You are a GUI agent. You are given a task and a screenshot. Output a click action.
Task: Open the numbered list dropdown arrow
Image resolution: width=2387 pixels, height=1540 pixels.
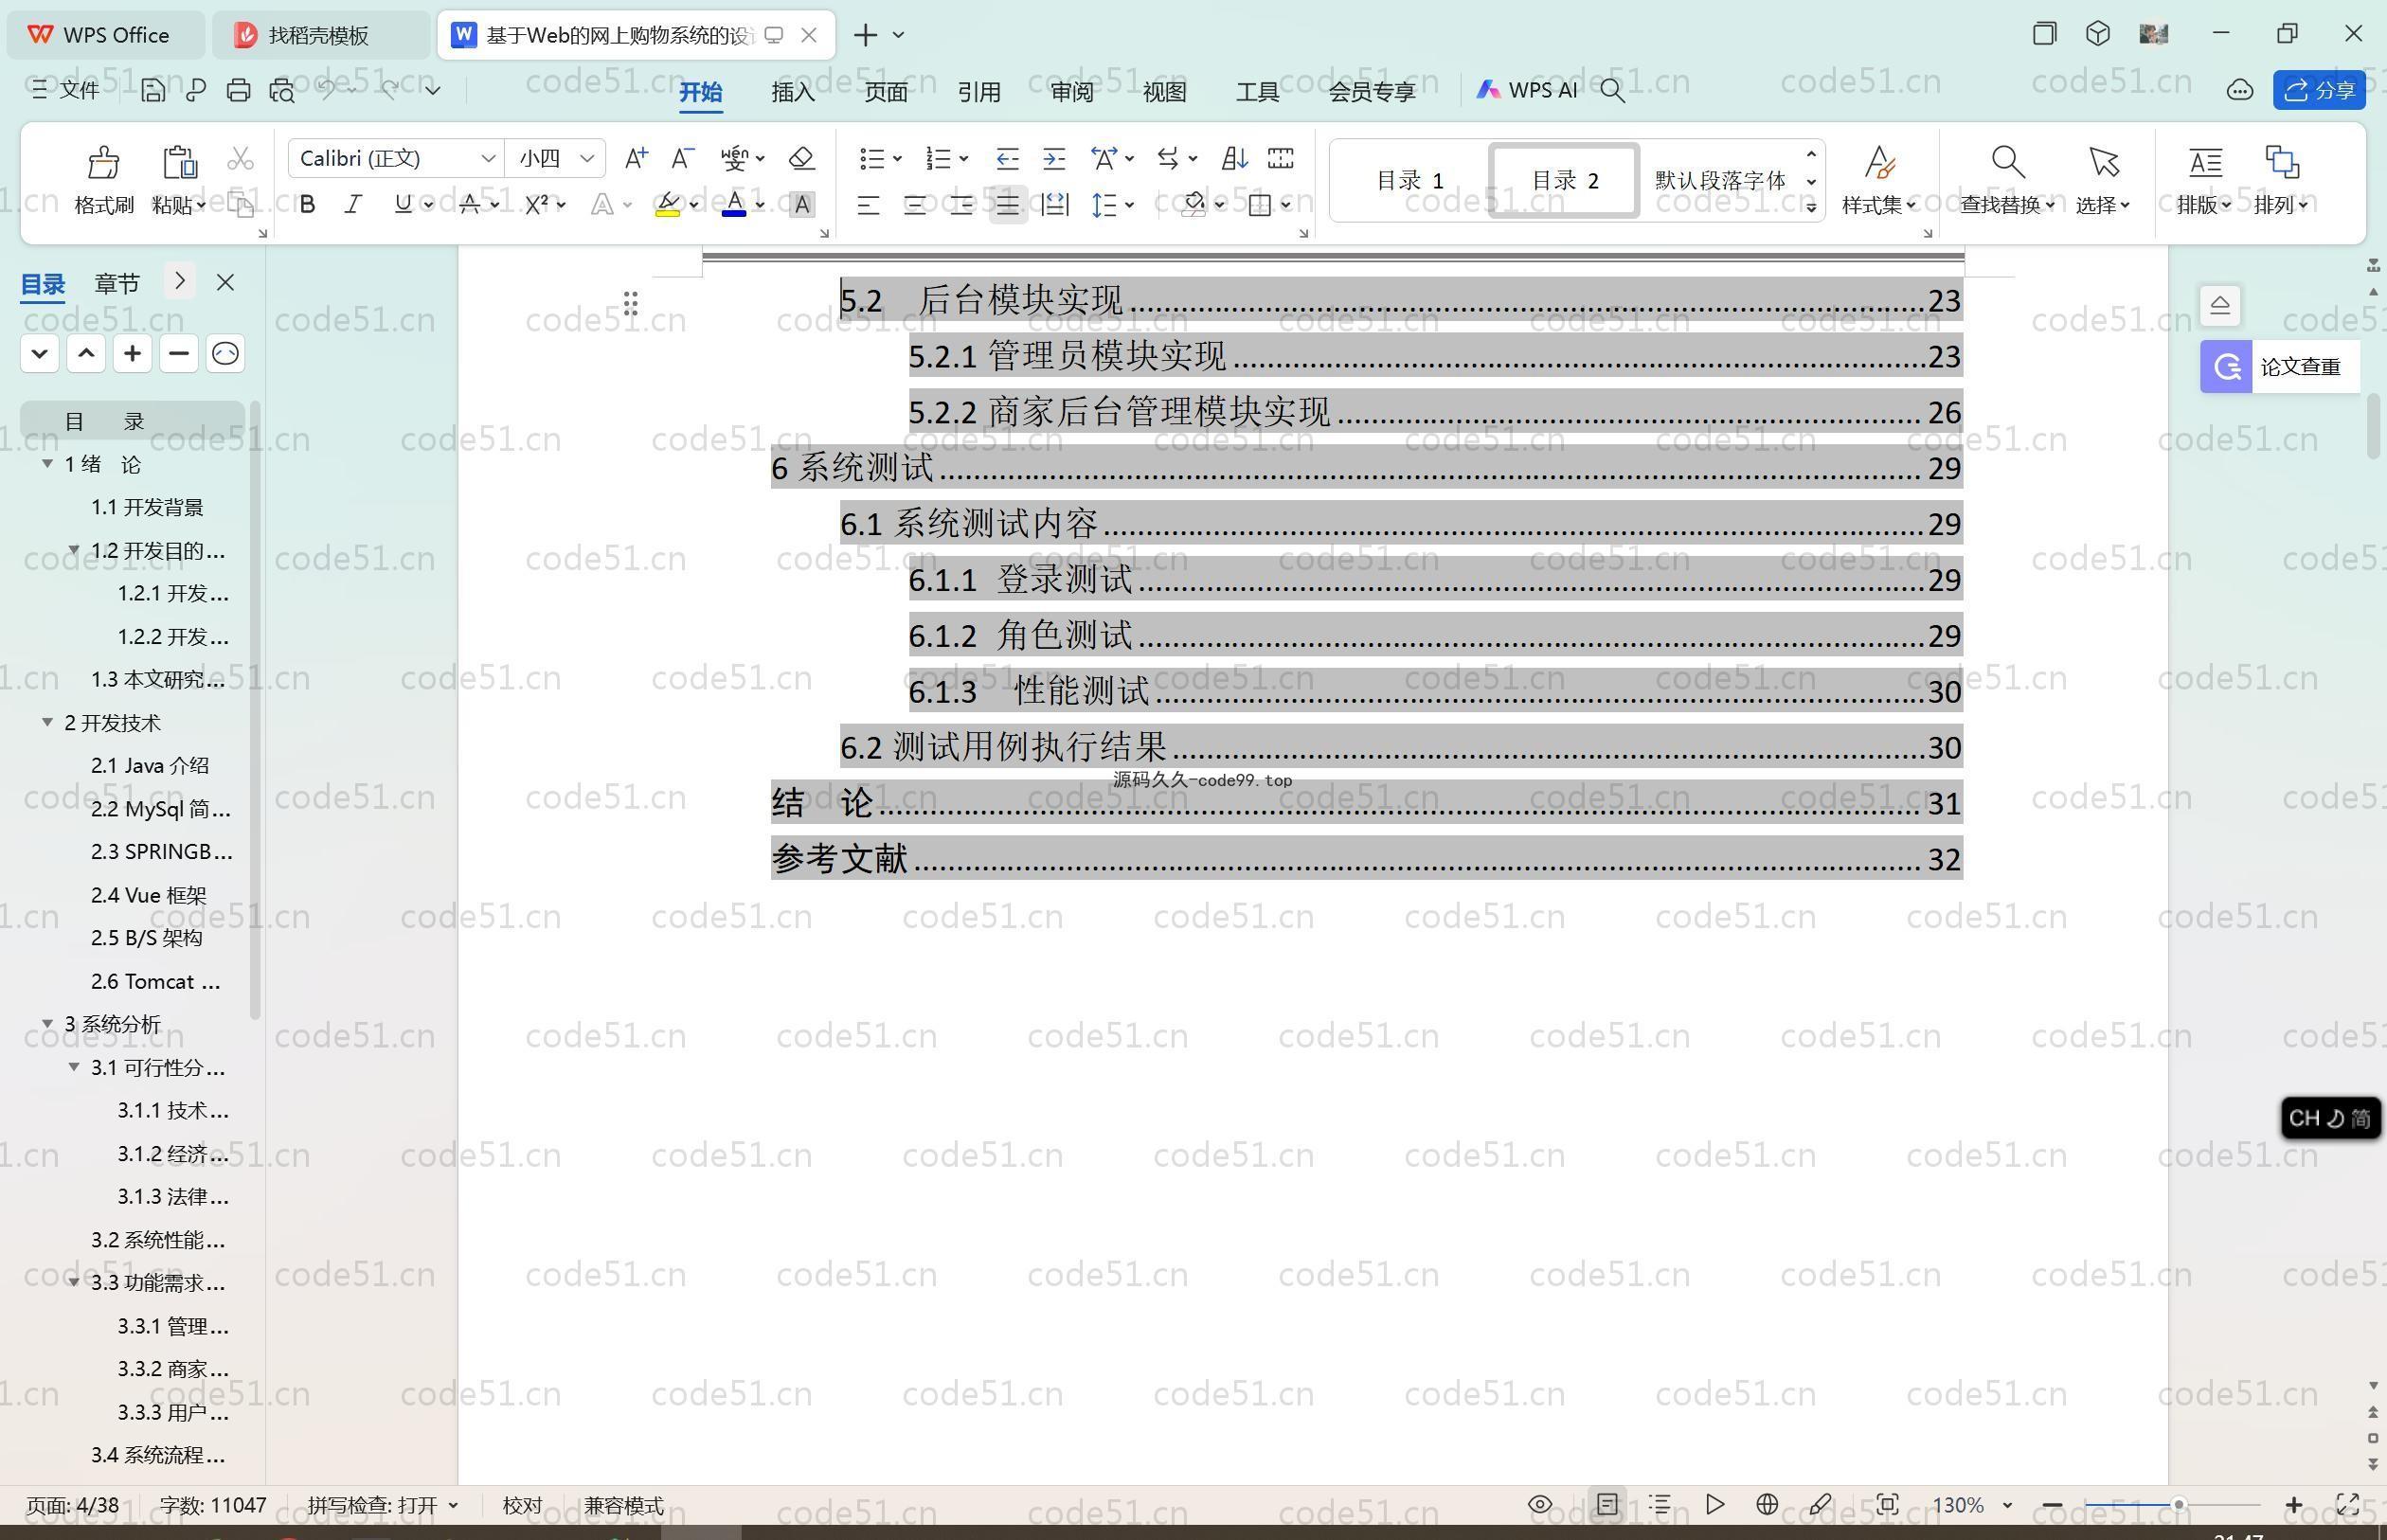click(x=963, y=158)
